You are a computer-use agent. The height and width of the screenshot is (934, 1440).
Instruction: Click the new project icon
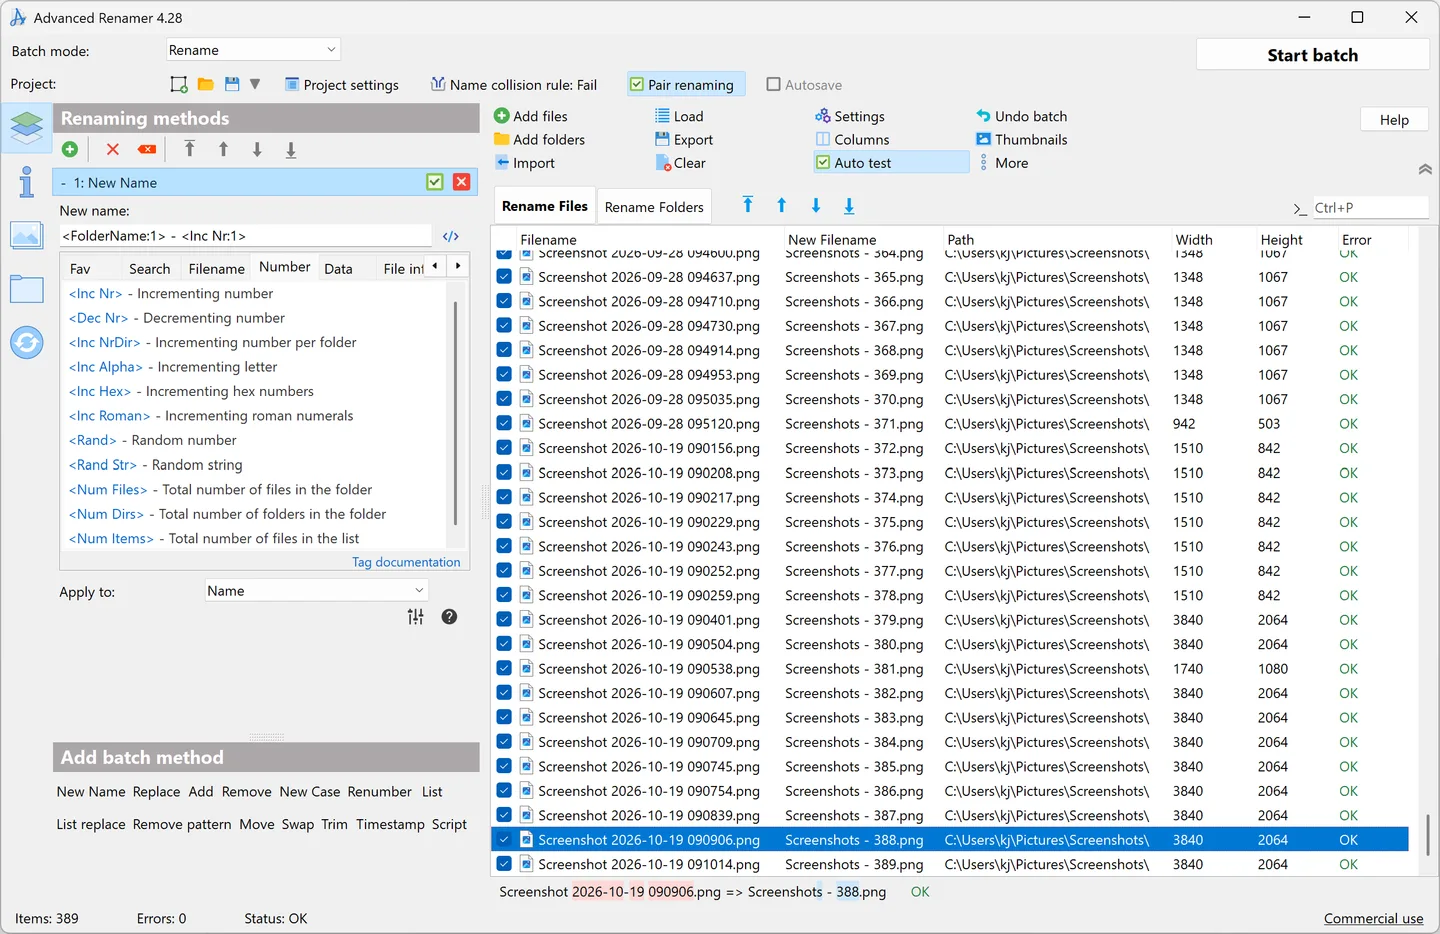coord(179,84)
